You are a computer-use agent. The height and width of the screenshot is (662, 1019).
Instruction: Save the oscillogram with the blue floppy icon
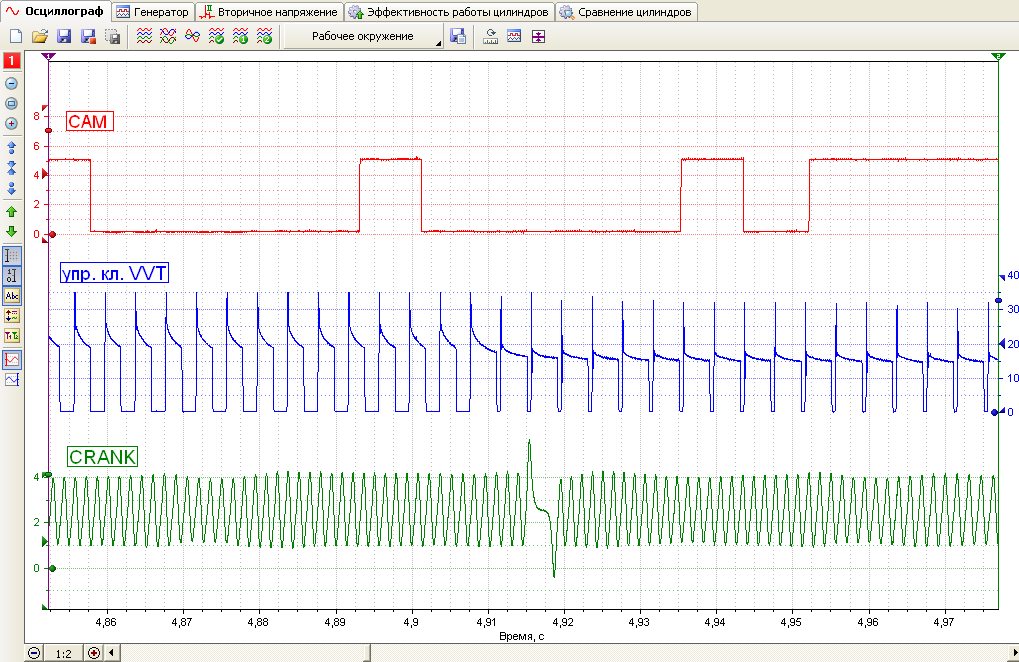(64, 36)
